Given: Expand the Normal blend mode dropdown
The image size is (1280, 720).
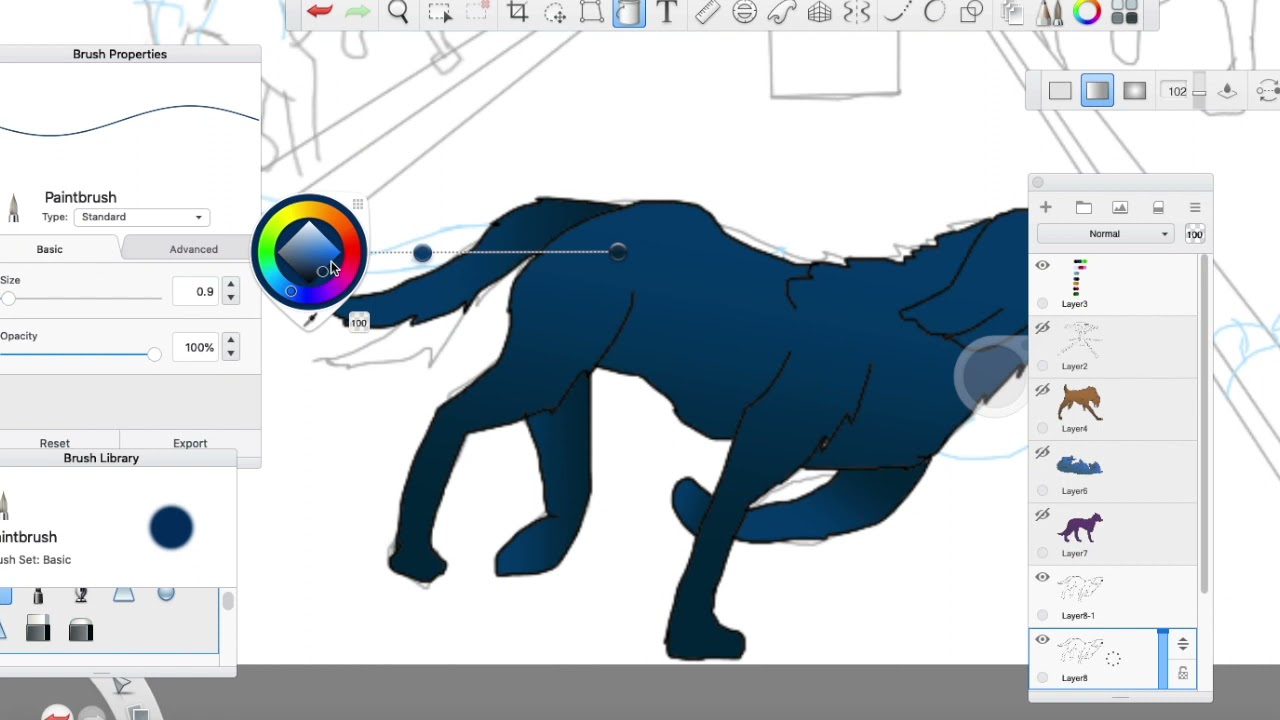Looking at the screenshot, I should 1105,234.
